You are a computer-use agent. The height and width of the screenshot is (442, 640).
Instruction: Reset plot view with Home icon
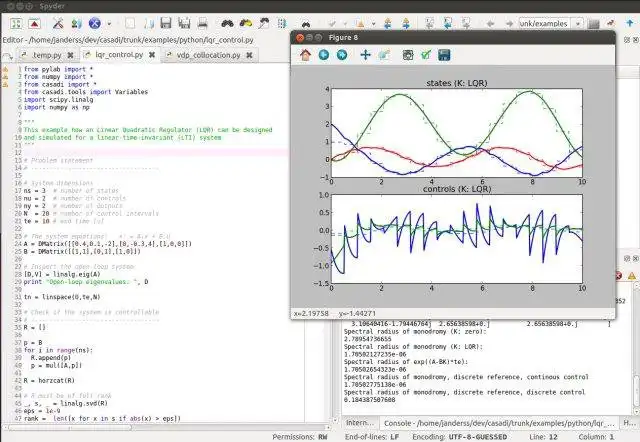(306, 55)
